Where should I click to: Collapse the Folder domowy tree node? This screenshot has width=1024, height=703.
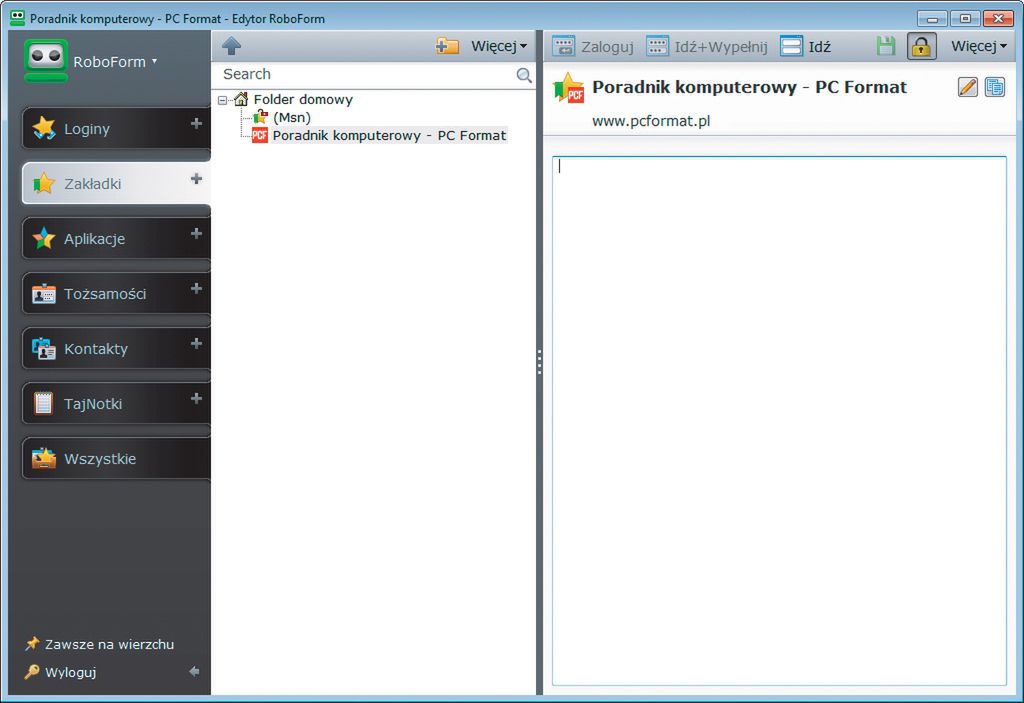point(223,100)
